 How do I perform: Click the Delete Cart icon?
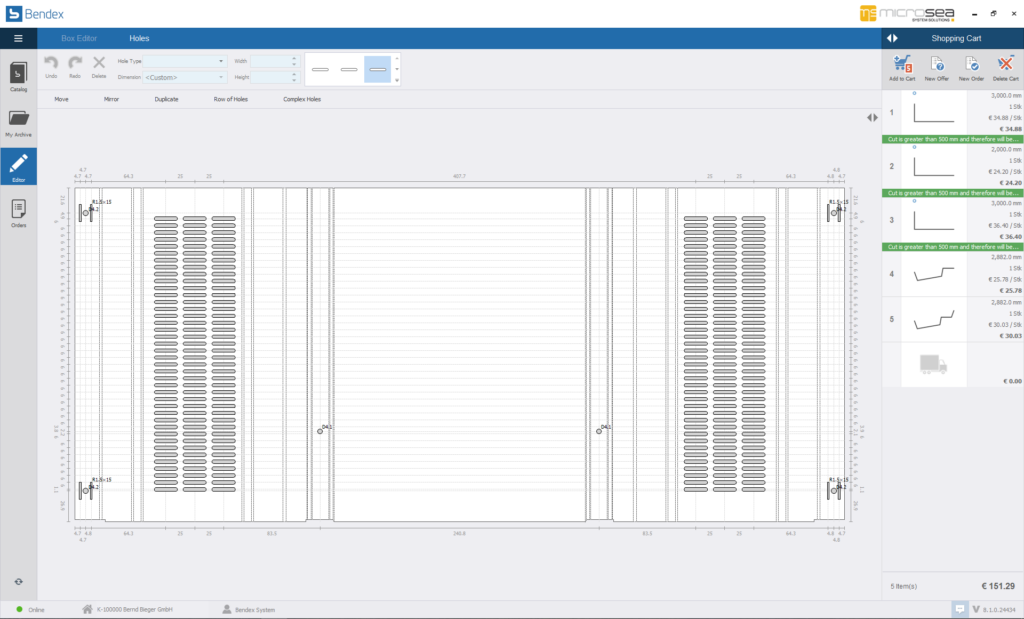click(1005, 66)
